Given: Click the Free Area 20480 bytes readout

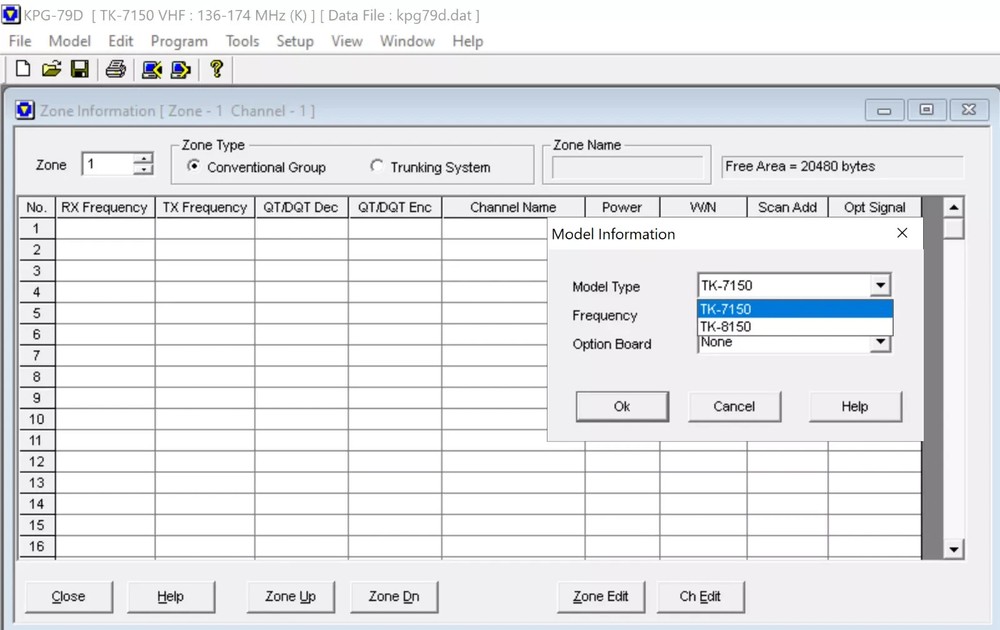Looking at the screenshot, I should click(x=842, y=166).
